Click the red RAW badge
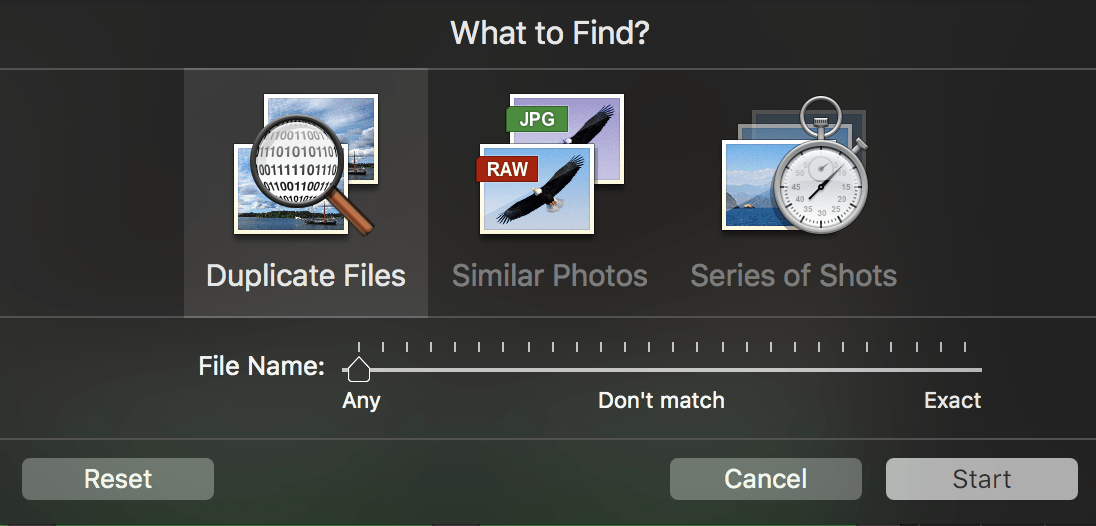The width and height of the screenshot is (1096, 526). coord(507,169)
